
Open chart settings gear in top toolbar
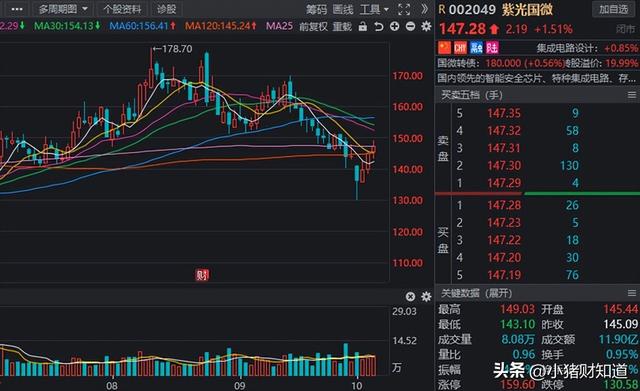tap(426, 27)
